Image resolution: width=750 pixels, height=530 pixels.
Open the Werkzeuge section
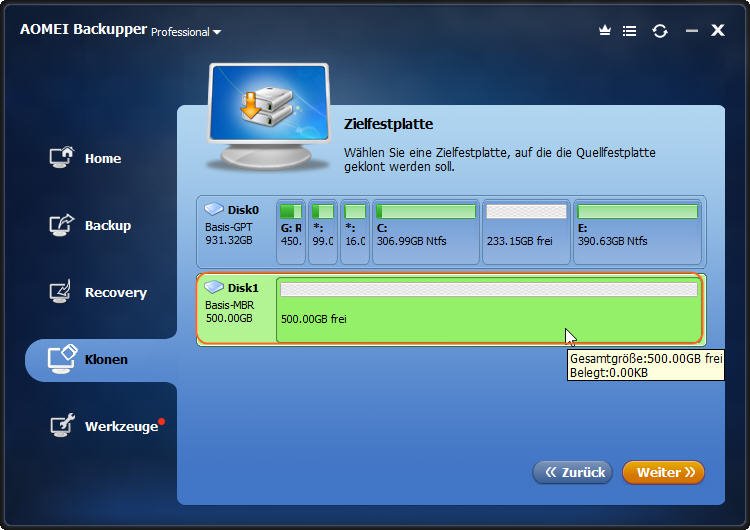(108, 426)
